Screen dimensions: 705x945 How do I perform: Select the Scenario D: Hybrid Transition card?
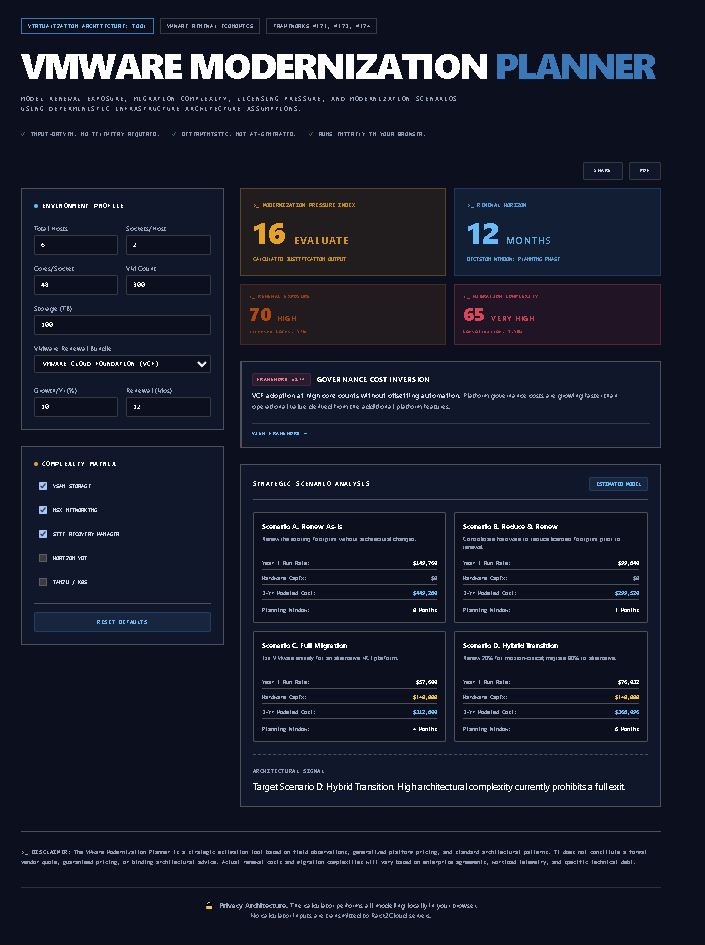(551, 686)
